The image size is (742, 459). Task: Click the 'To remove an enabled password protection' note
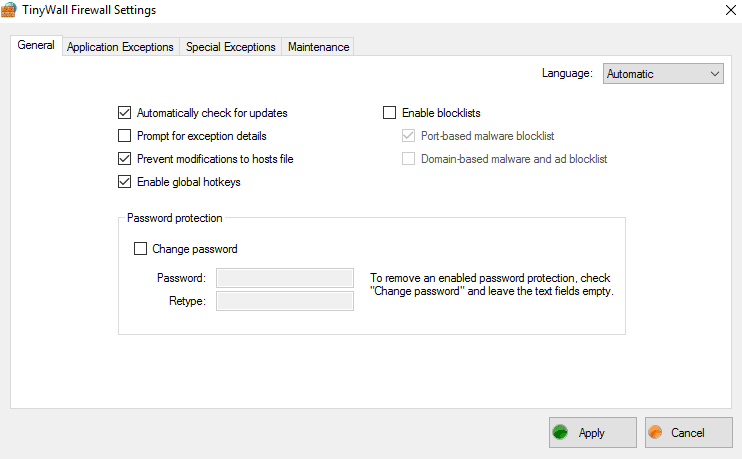tap(492, 284)
